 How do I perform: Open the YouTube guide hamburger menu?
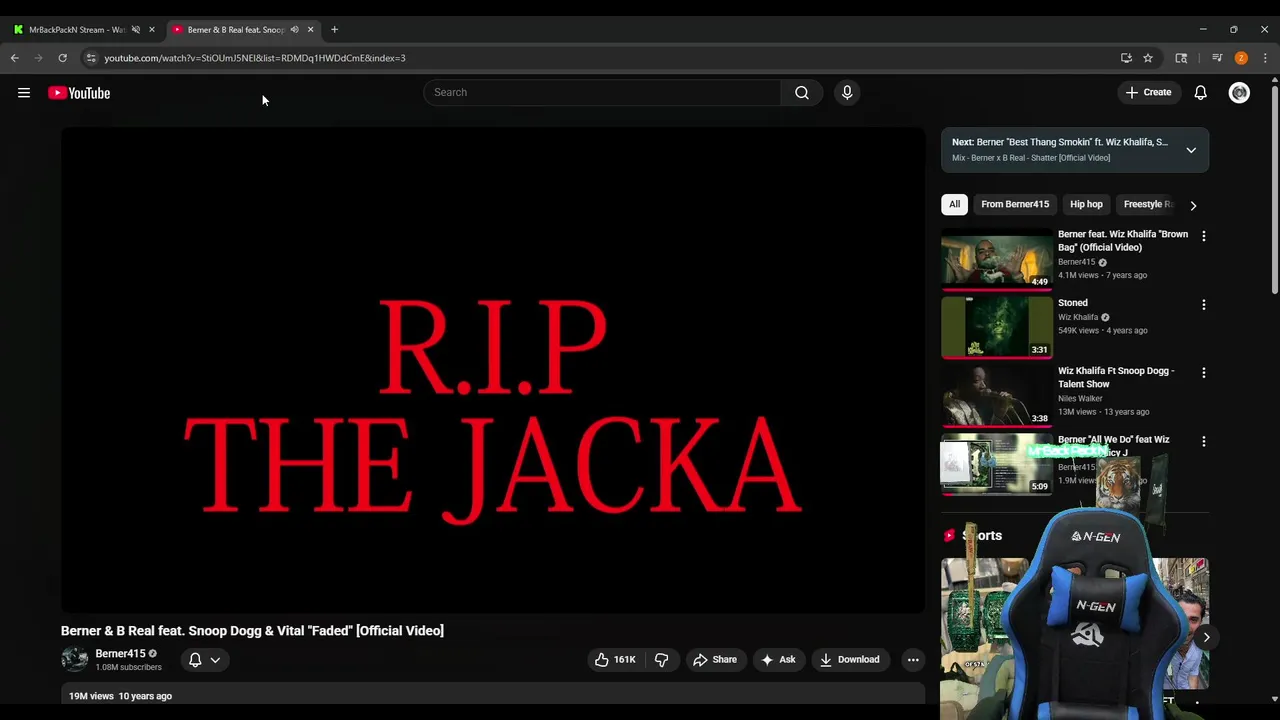(24, 93)
